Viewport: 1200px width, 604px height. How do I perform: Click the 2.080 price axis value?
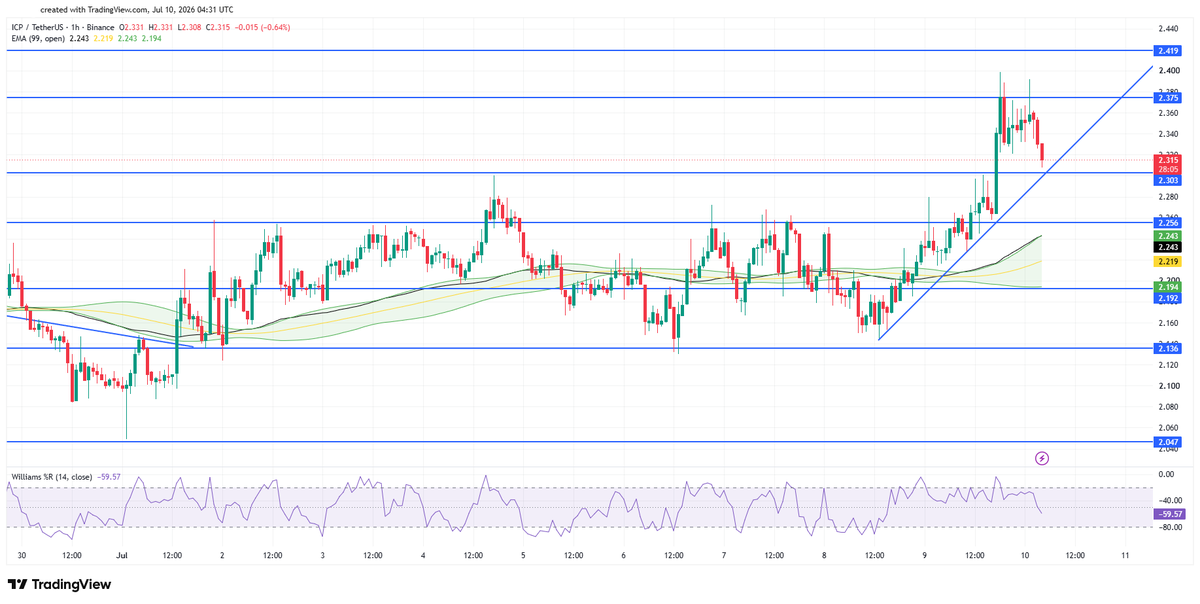coord(1168,407)
